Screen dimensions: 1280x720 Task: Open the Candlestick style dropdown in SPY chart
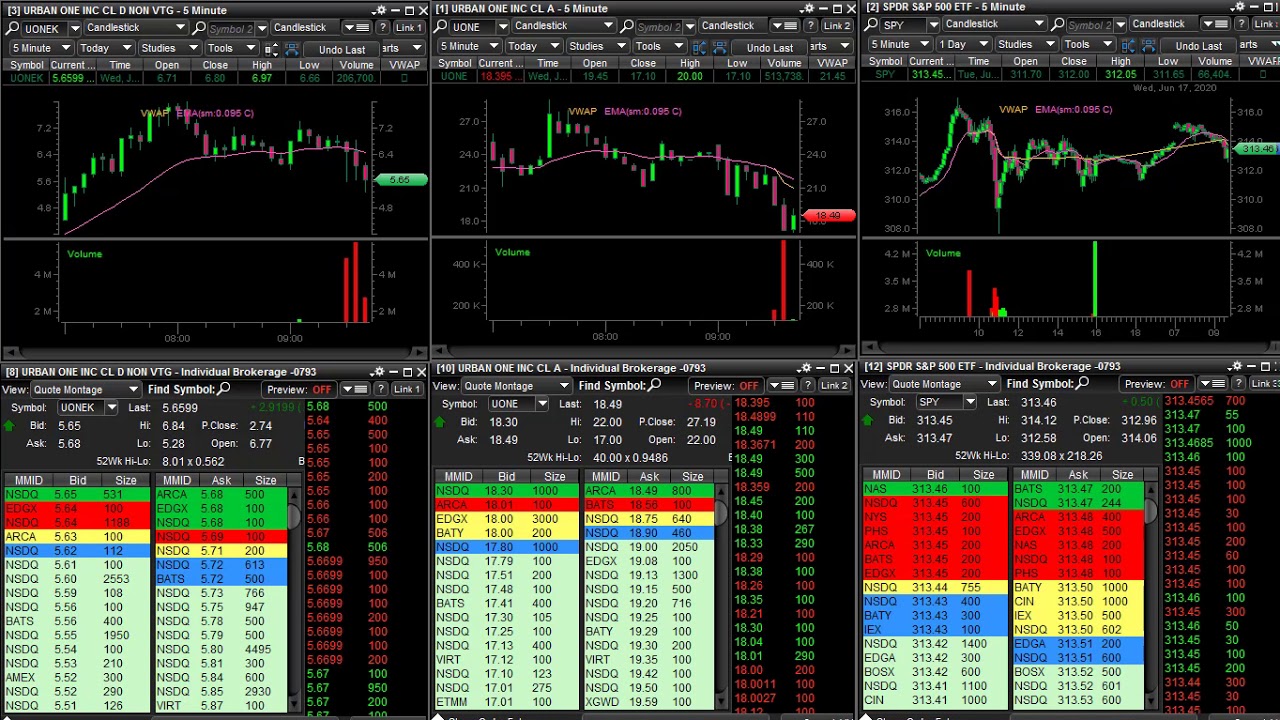[x=994, y=24]
